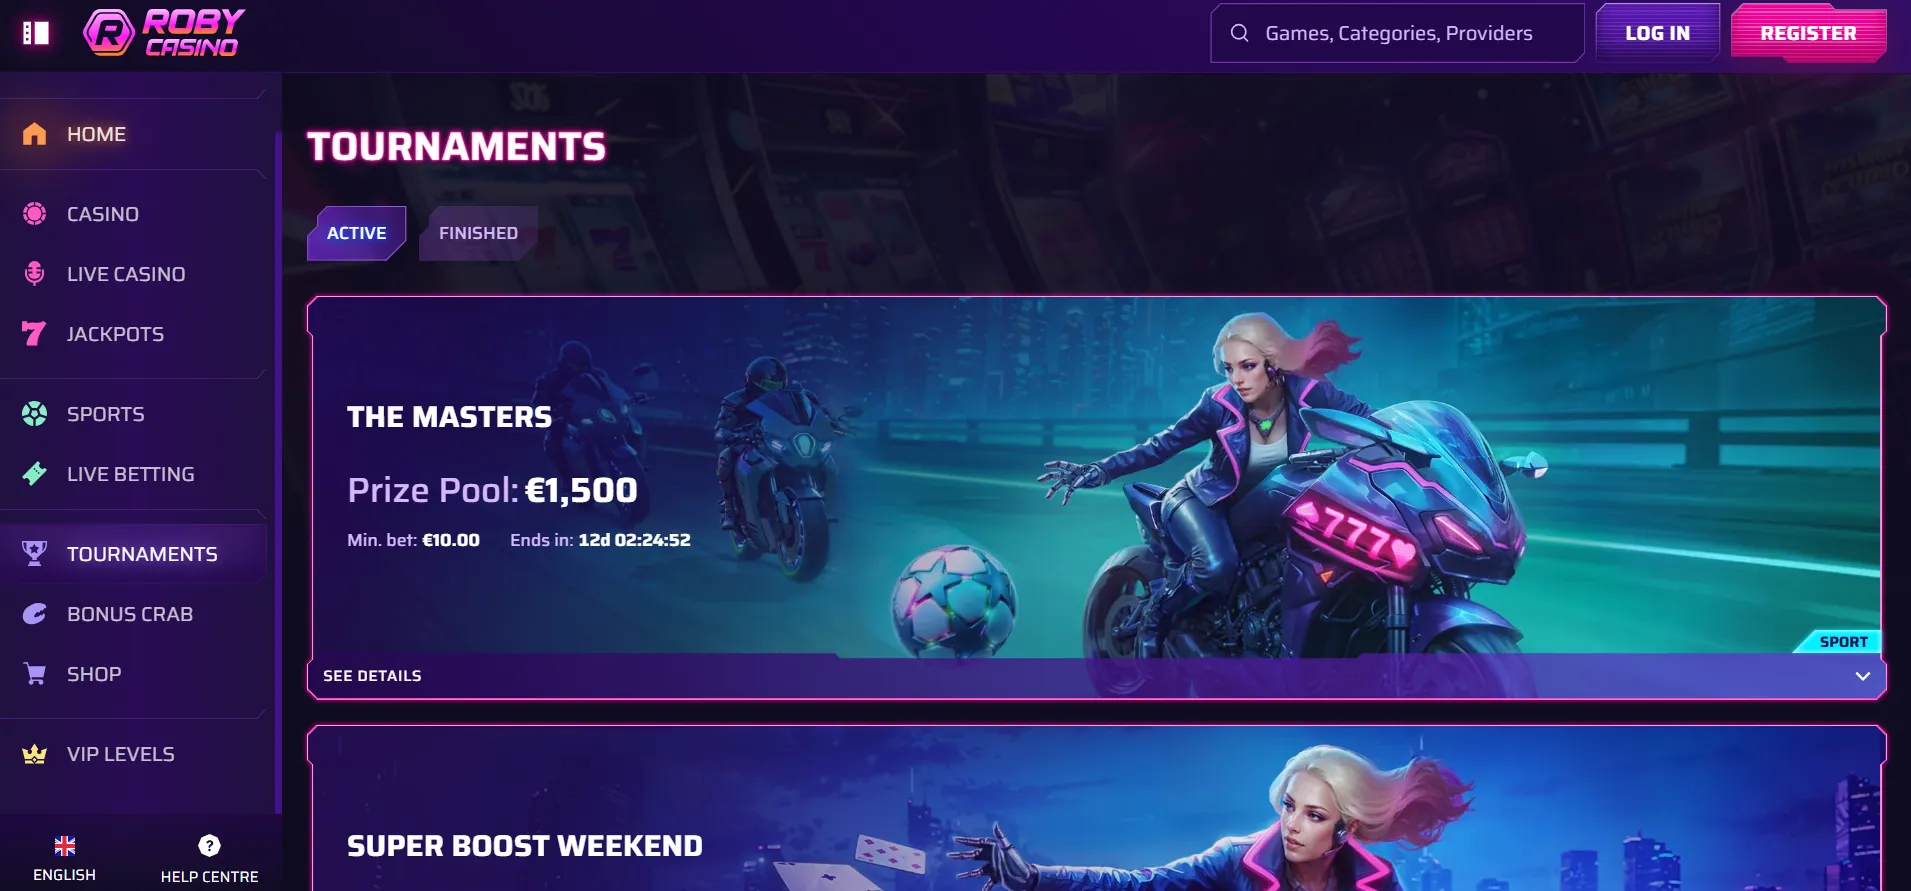
Task: Collapse the sidebar with the panel toggle icon
Action: [36, 33]
